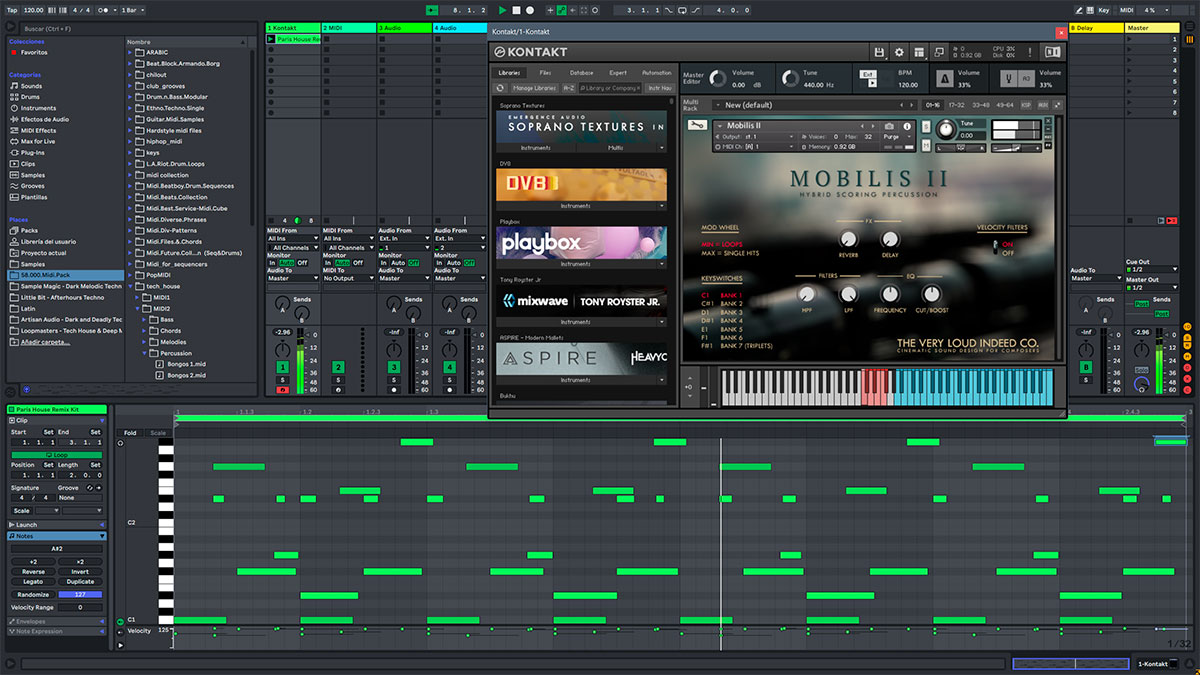Viewport: 1200px width, 675px height.
Task: Expand the ARABIC folder
Action: click(131, 52)
